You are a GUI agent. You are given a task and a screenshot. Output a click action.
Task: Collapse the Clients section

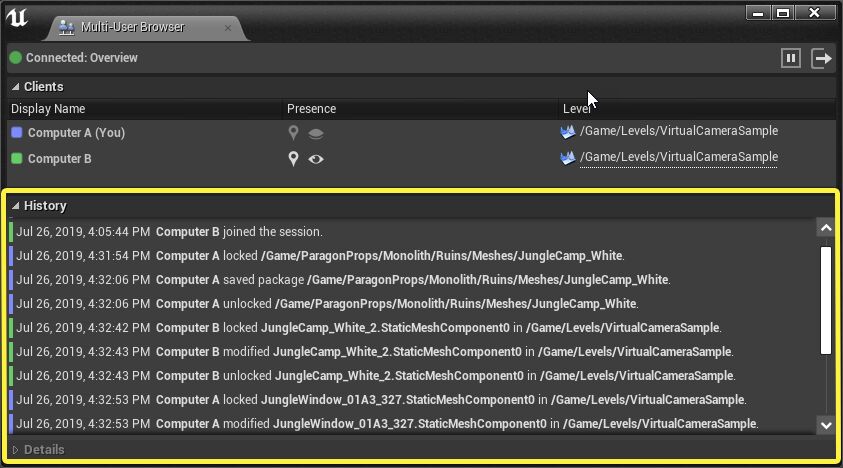click(16, 87)
